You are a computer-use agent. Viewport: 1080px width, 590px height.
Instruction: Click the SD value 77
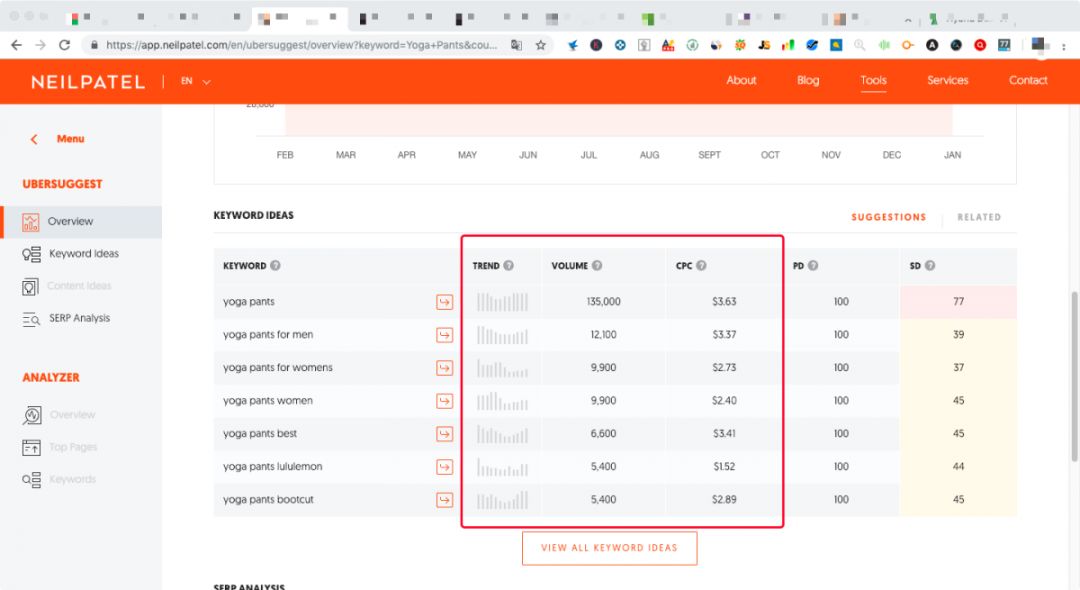tap(958, 302)
